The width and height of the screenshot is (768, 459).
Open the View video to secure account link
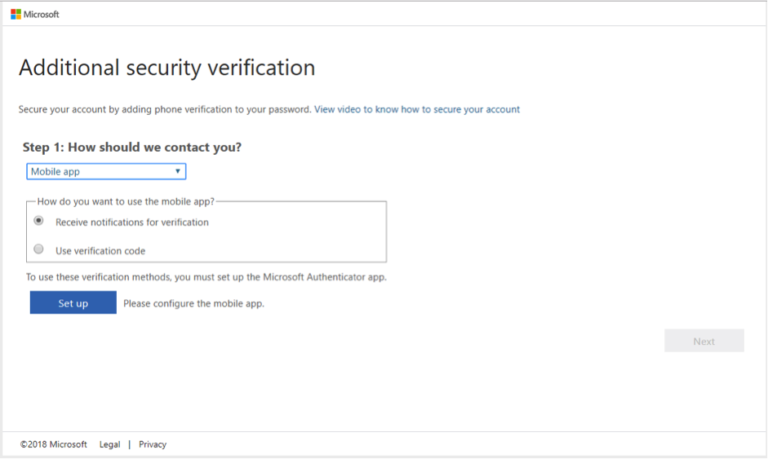click(417, 109)
